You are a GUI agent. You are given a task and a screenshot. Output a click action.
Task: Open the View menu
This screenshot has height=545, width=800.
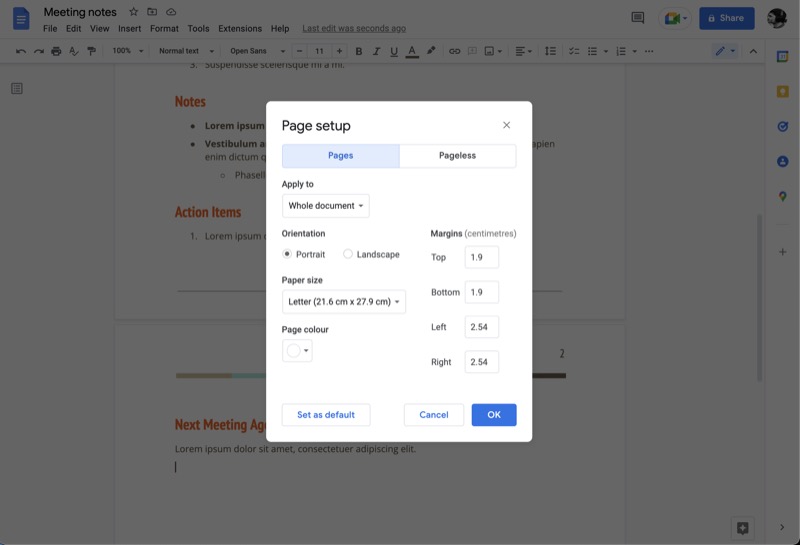99,29
